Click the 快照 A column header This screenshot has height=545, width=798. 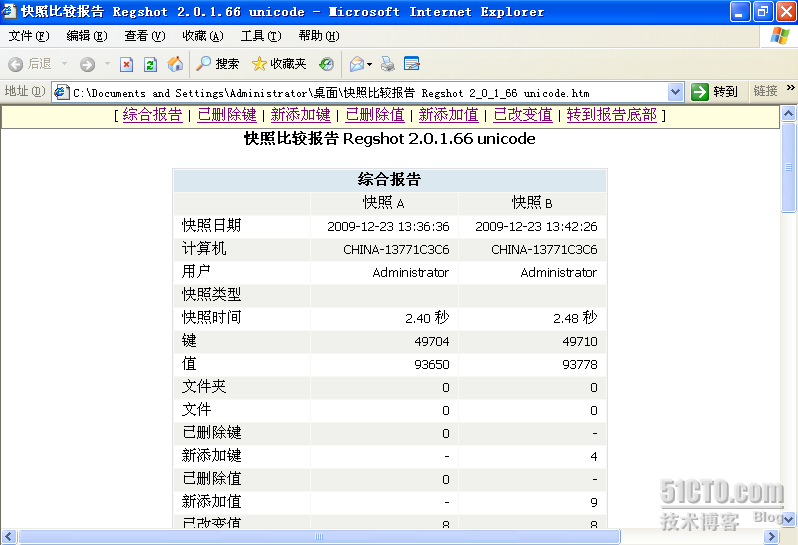pyautogui.click(x=384, y=203)
